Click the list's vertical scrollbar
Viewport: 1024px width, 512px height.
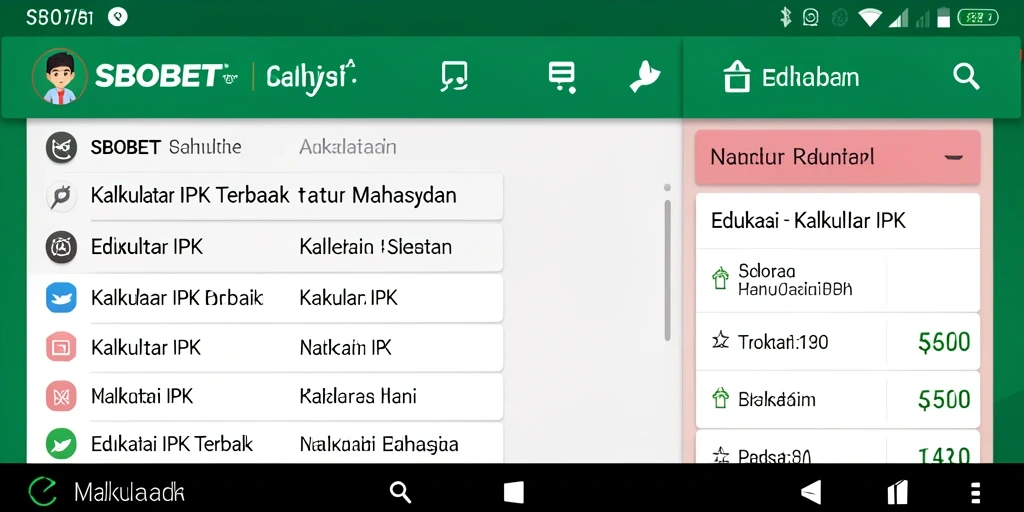(667, 270)
